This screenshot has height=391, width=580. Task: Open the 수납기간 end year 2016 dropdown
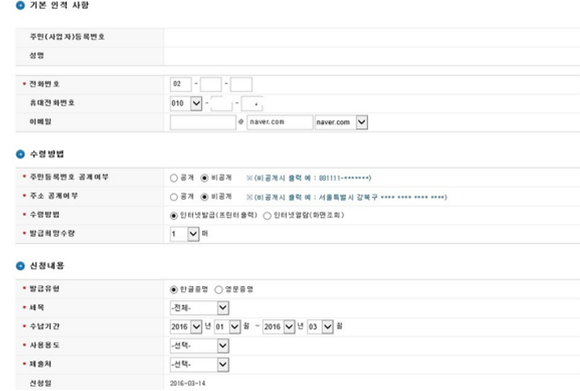point(279,327)
